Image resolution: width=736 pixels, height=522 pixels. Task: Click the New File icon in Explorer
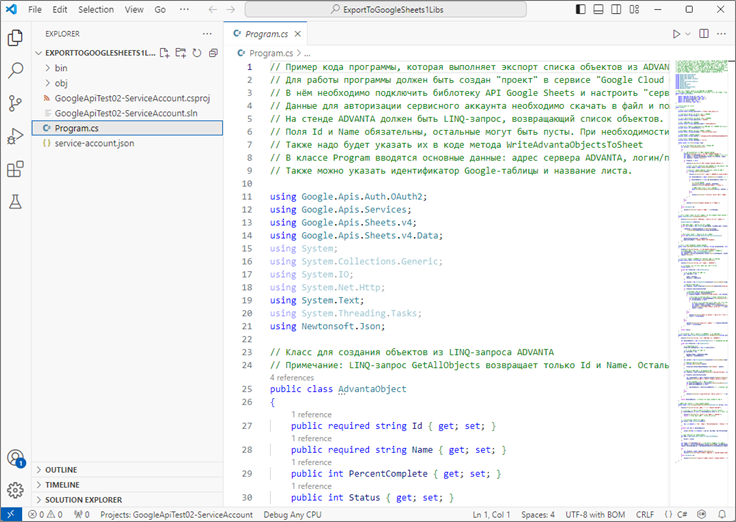[164, 53]
